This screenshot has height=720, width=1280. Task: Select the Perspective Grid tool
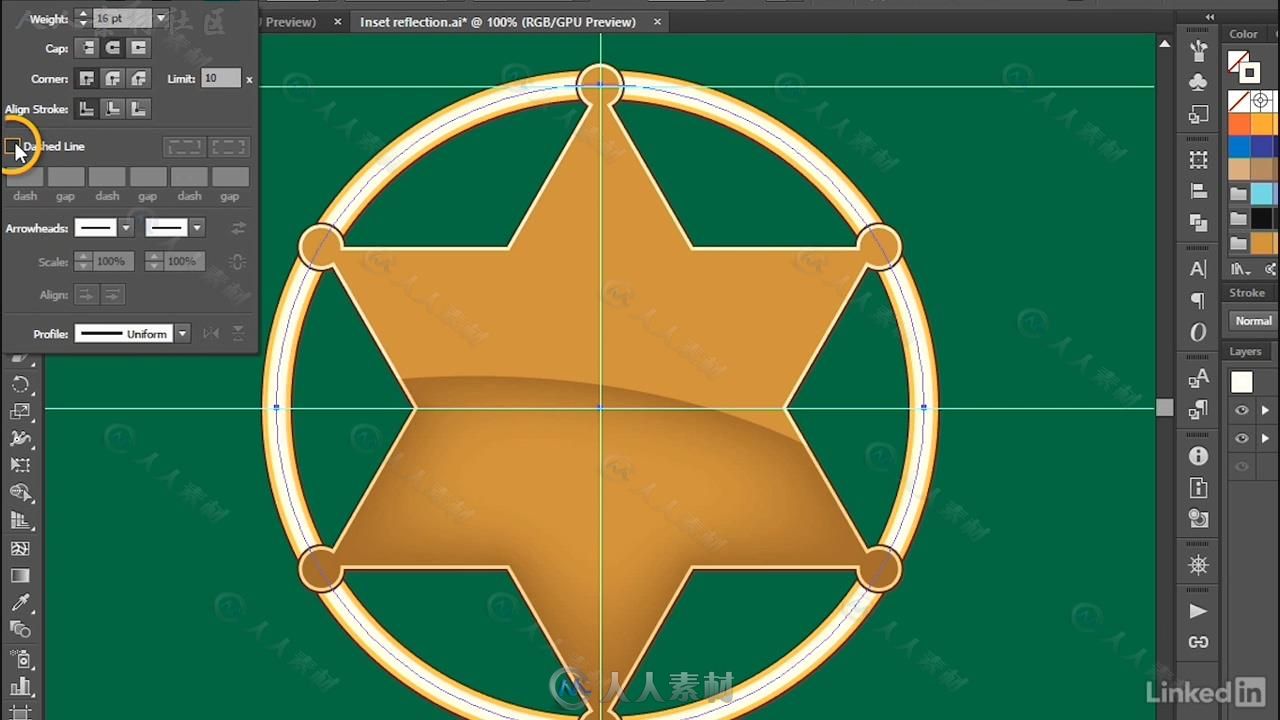[20, 520]
